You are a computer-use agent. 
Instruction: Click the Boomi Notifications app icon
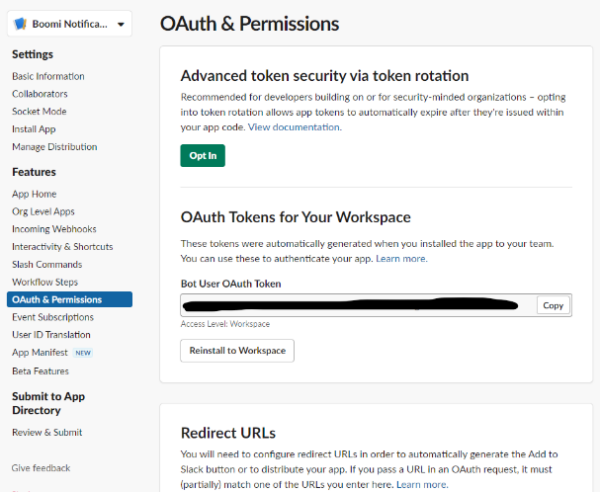click(x=20, y=24)
